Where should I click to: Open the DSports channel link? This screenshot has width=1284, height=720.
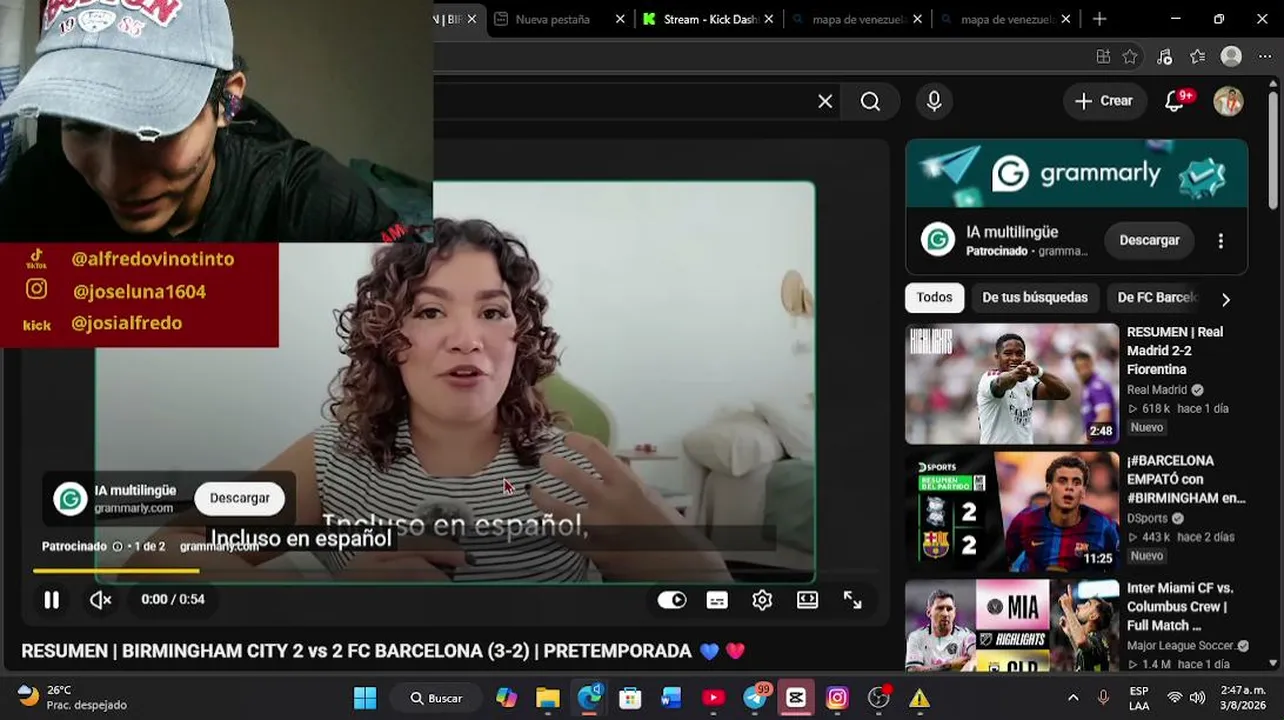pos(1148,518)
